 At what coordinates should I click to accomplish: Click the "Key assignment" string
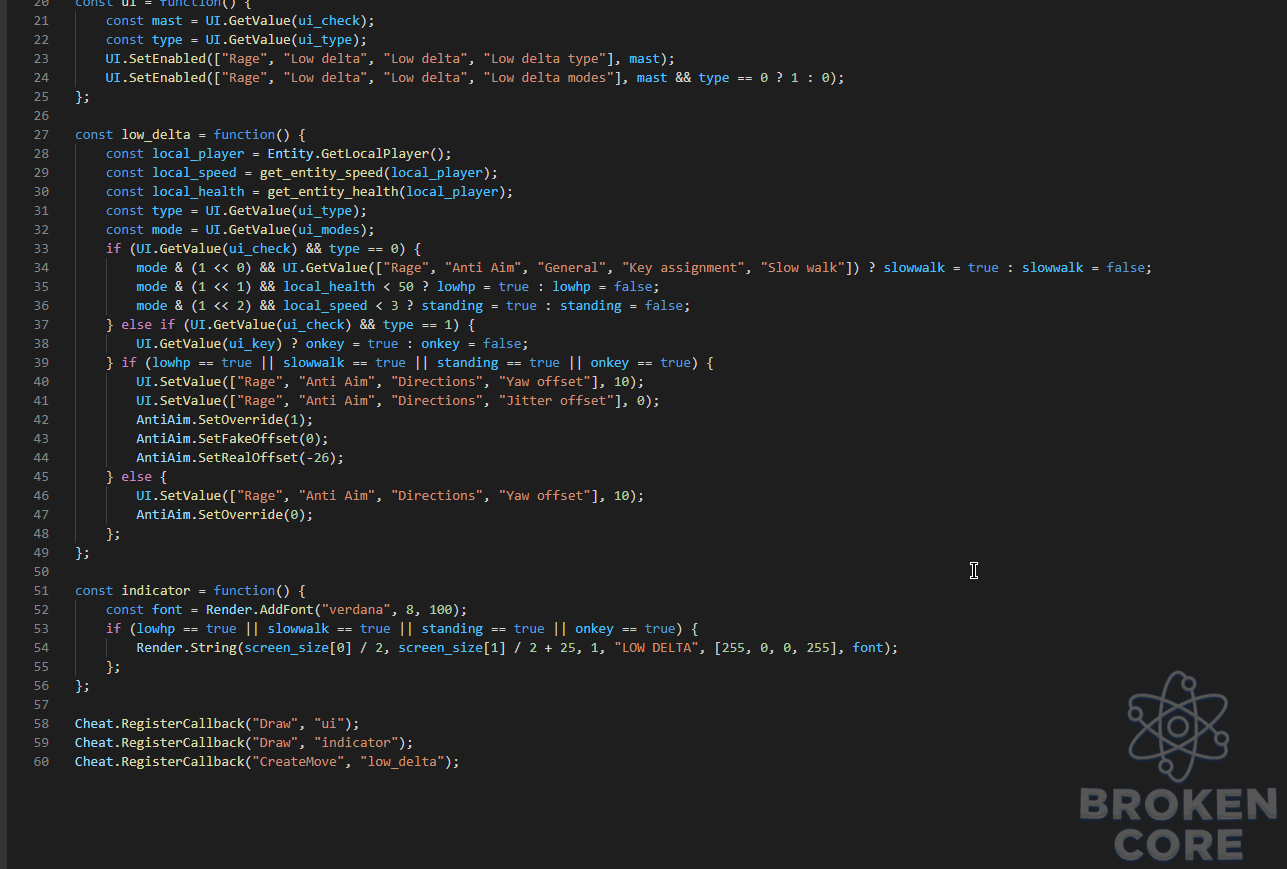tap(683, 268)
